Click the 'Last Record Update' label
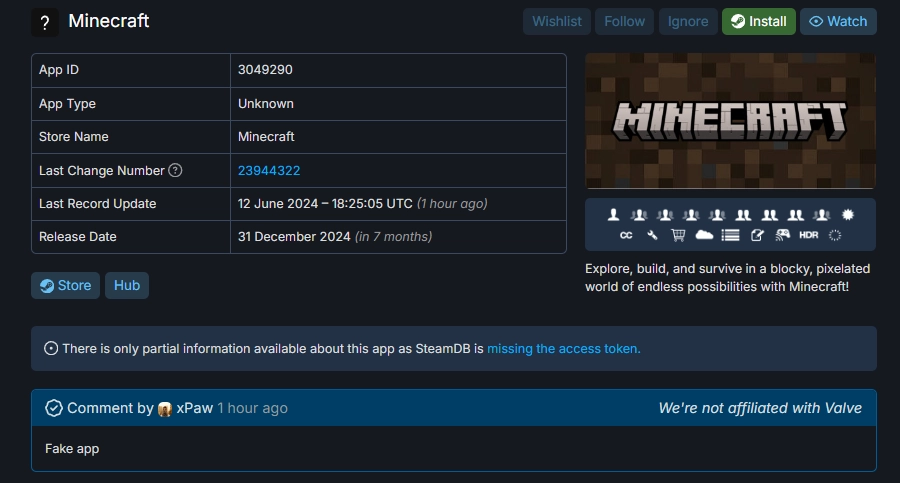This screenshot has width=900, height=483. point(98,204)
